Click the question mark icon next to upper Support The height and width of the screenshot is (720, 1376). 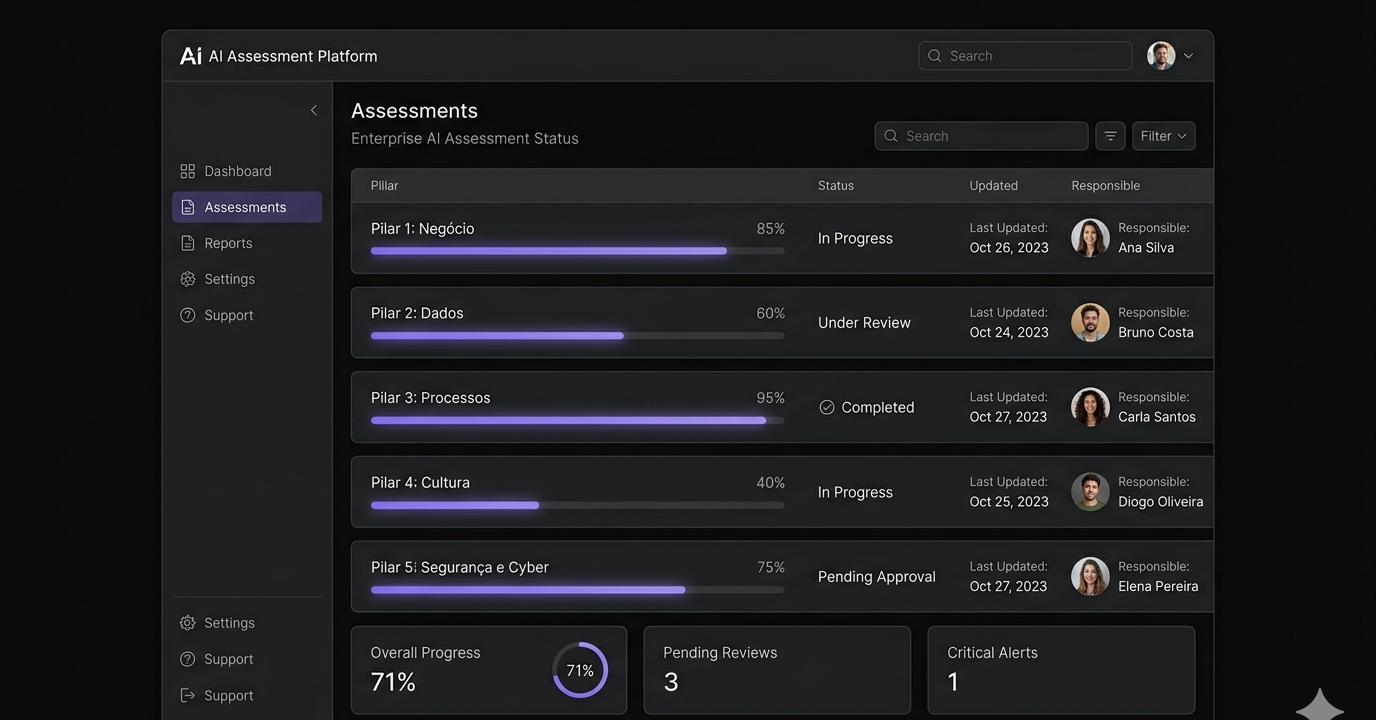point(188,315)
